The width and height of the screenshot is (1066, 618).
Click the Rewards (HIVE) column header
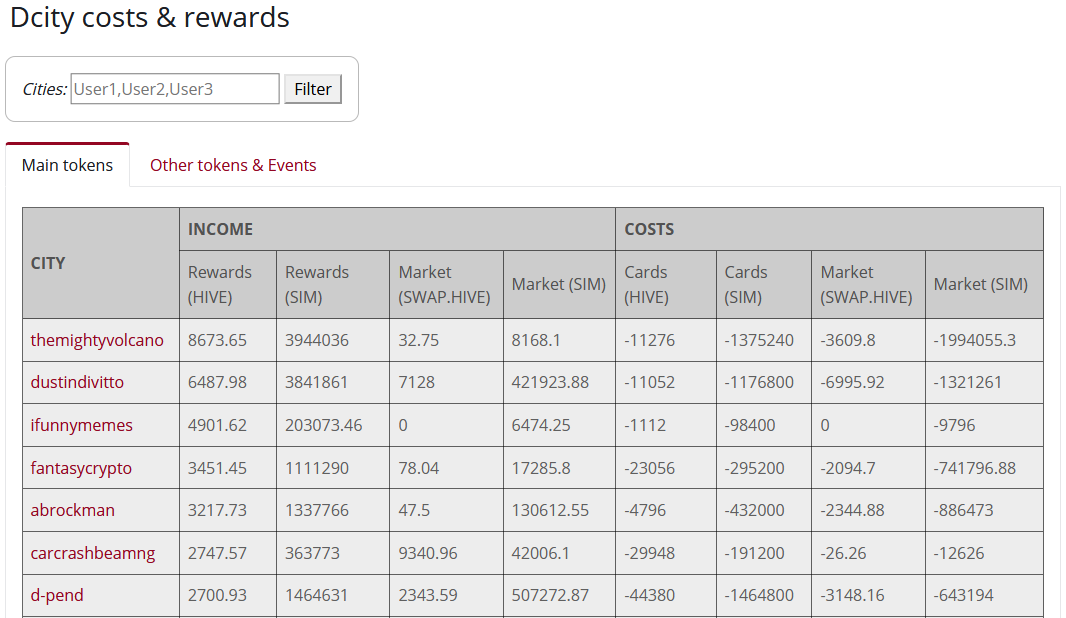(x=220, y=284)
